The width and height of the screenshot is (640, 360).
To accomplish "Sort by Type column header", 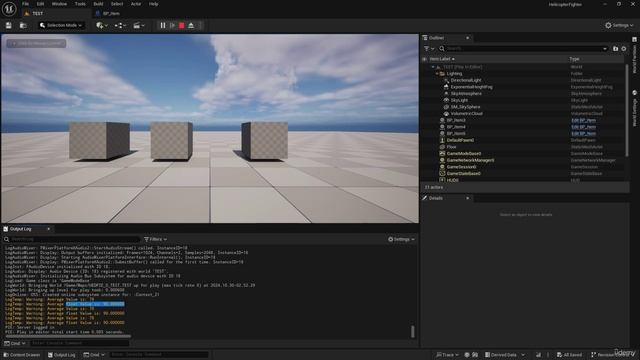I will pyautogui.click(x=574, y=59).
